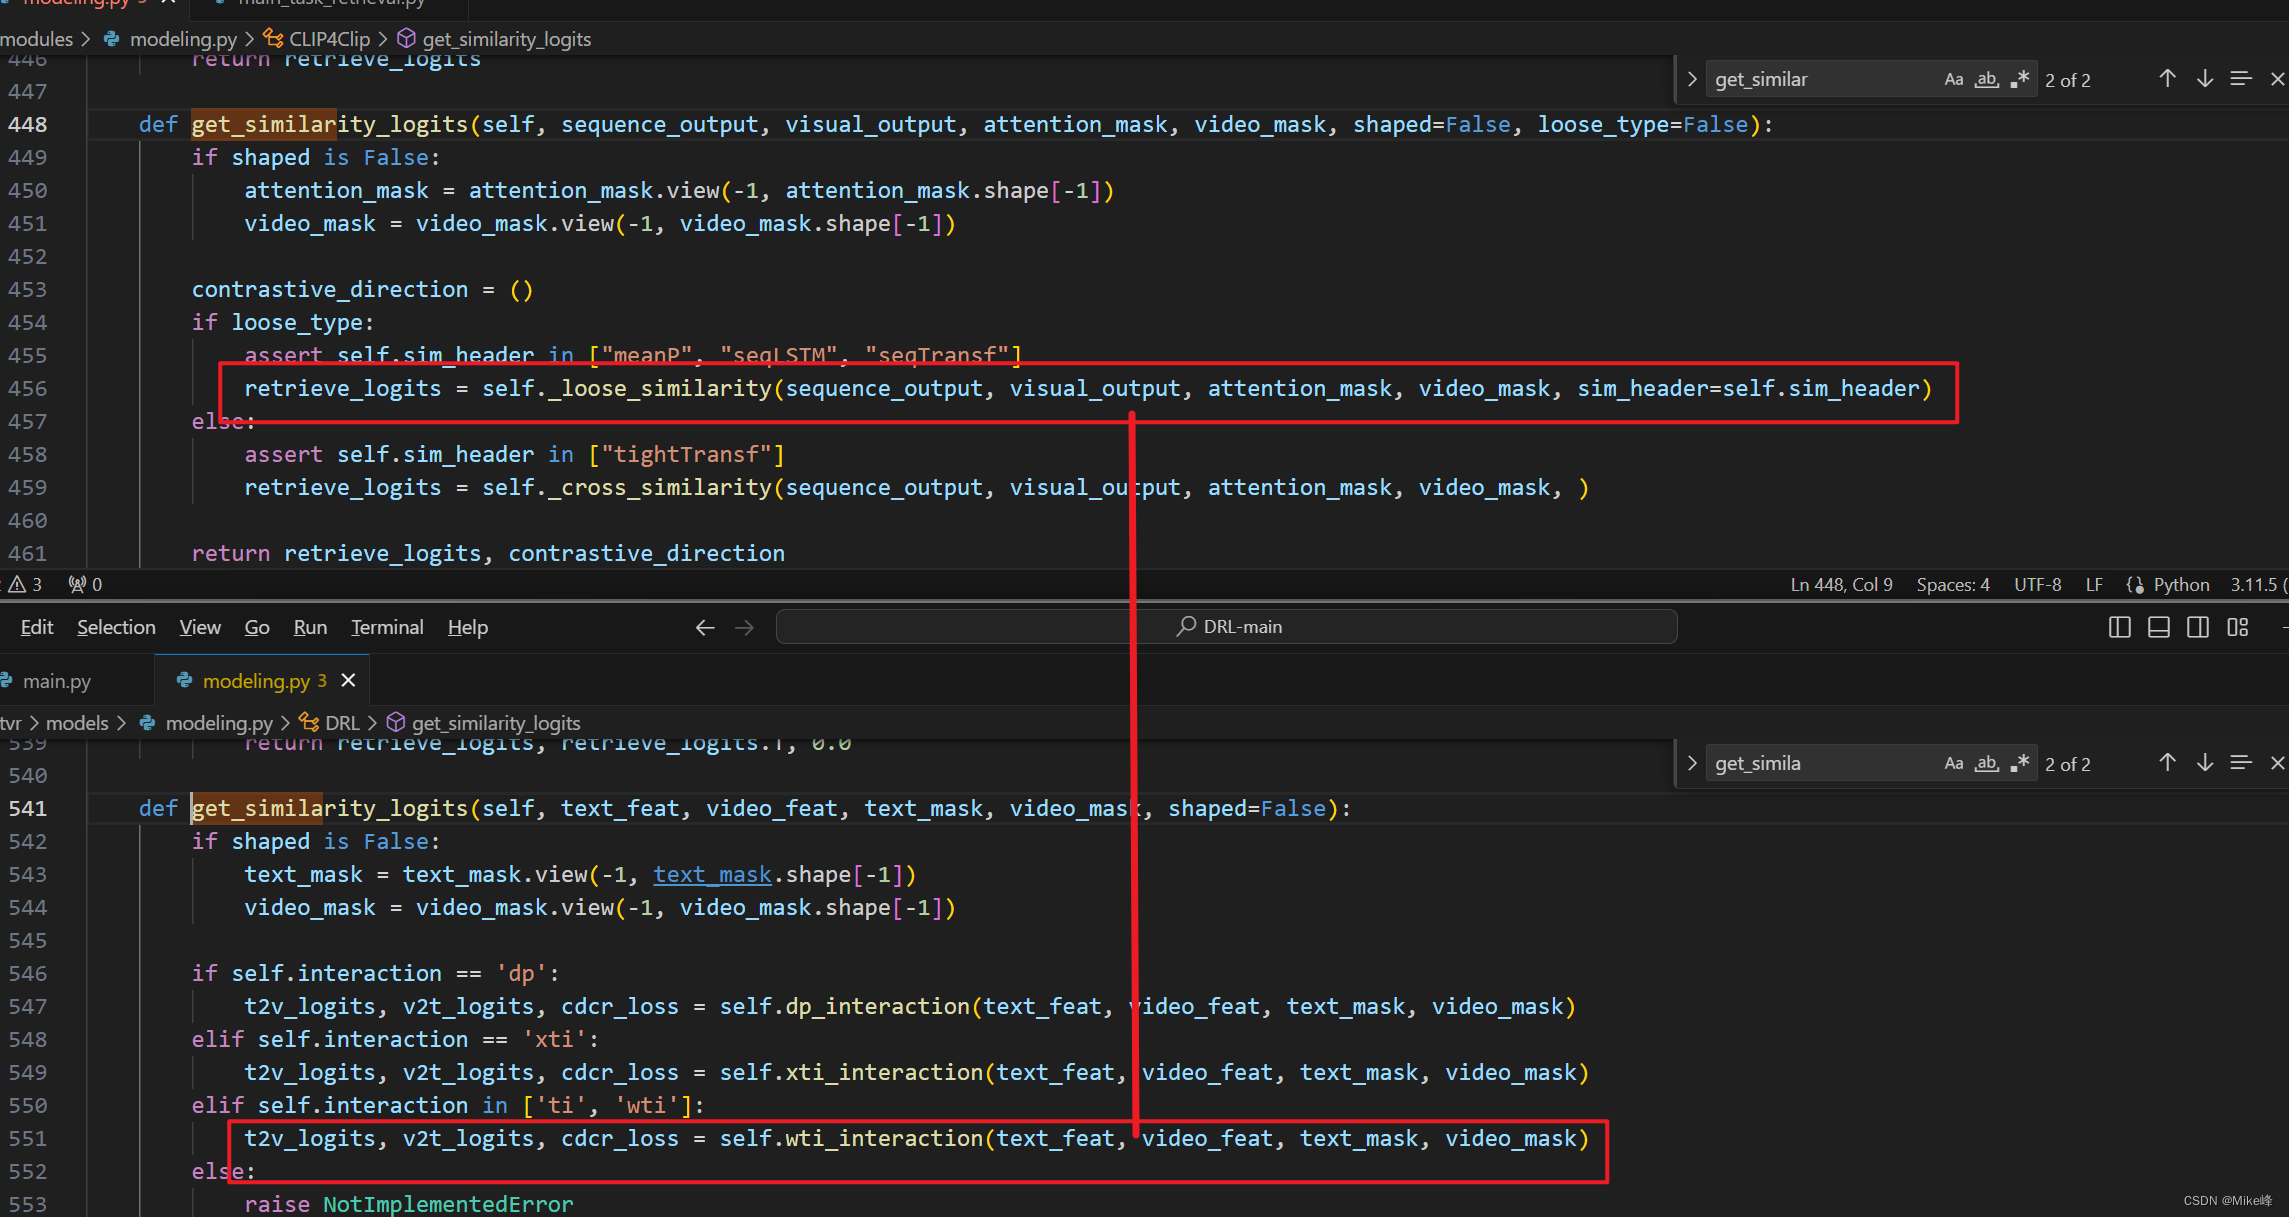This screenshot has height=1217, width=2289.
Task: Change 'LF' end-of-line sequence
Action: tap(2094, 585)
